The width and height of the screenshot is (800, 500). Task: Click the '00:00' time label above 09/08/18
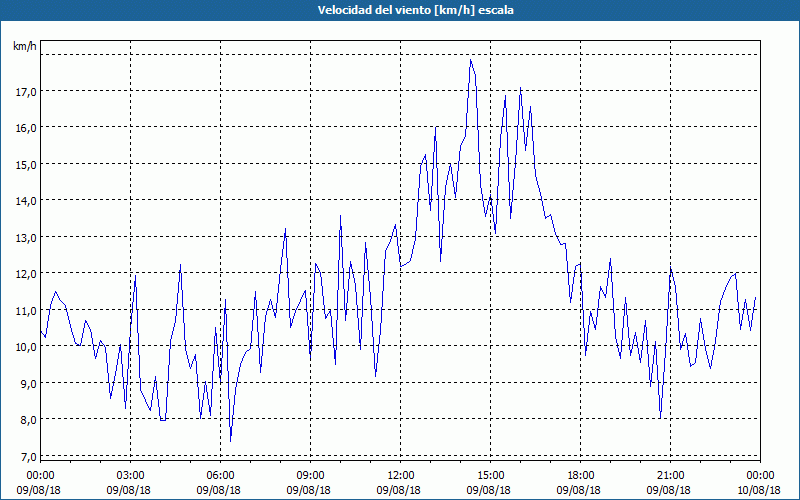pos(40,476)
